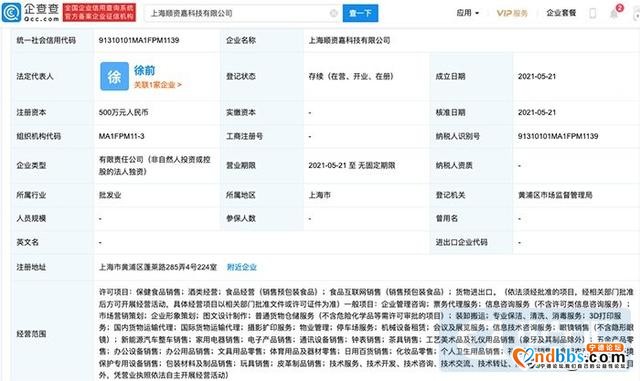Image resolution: width=640 pixels, height=381 pixels.
Task: Select organization code MA1FPM11-3
Action: (122, 136)
